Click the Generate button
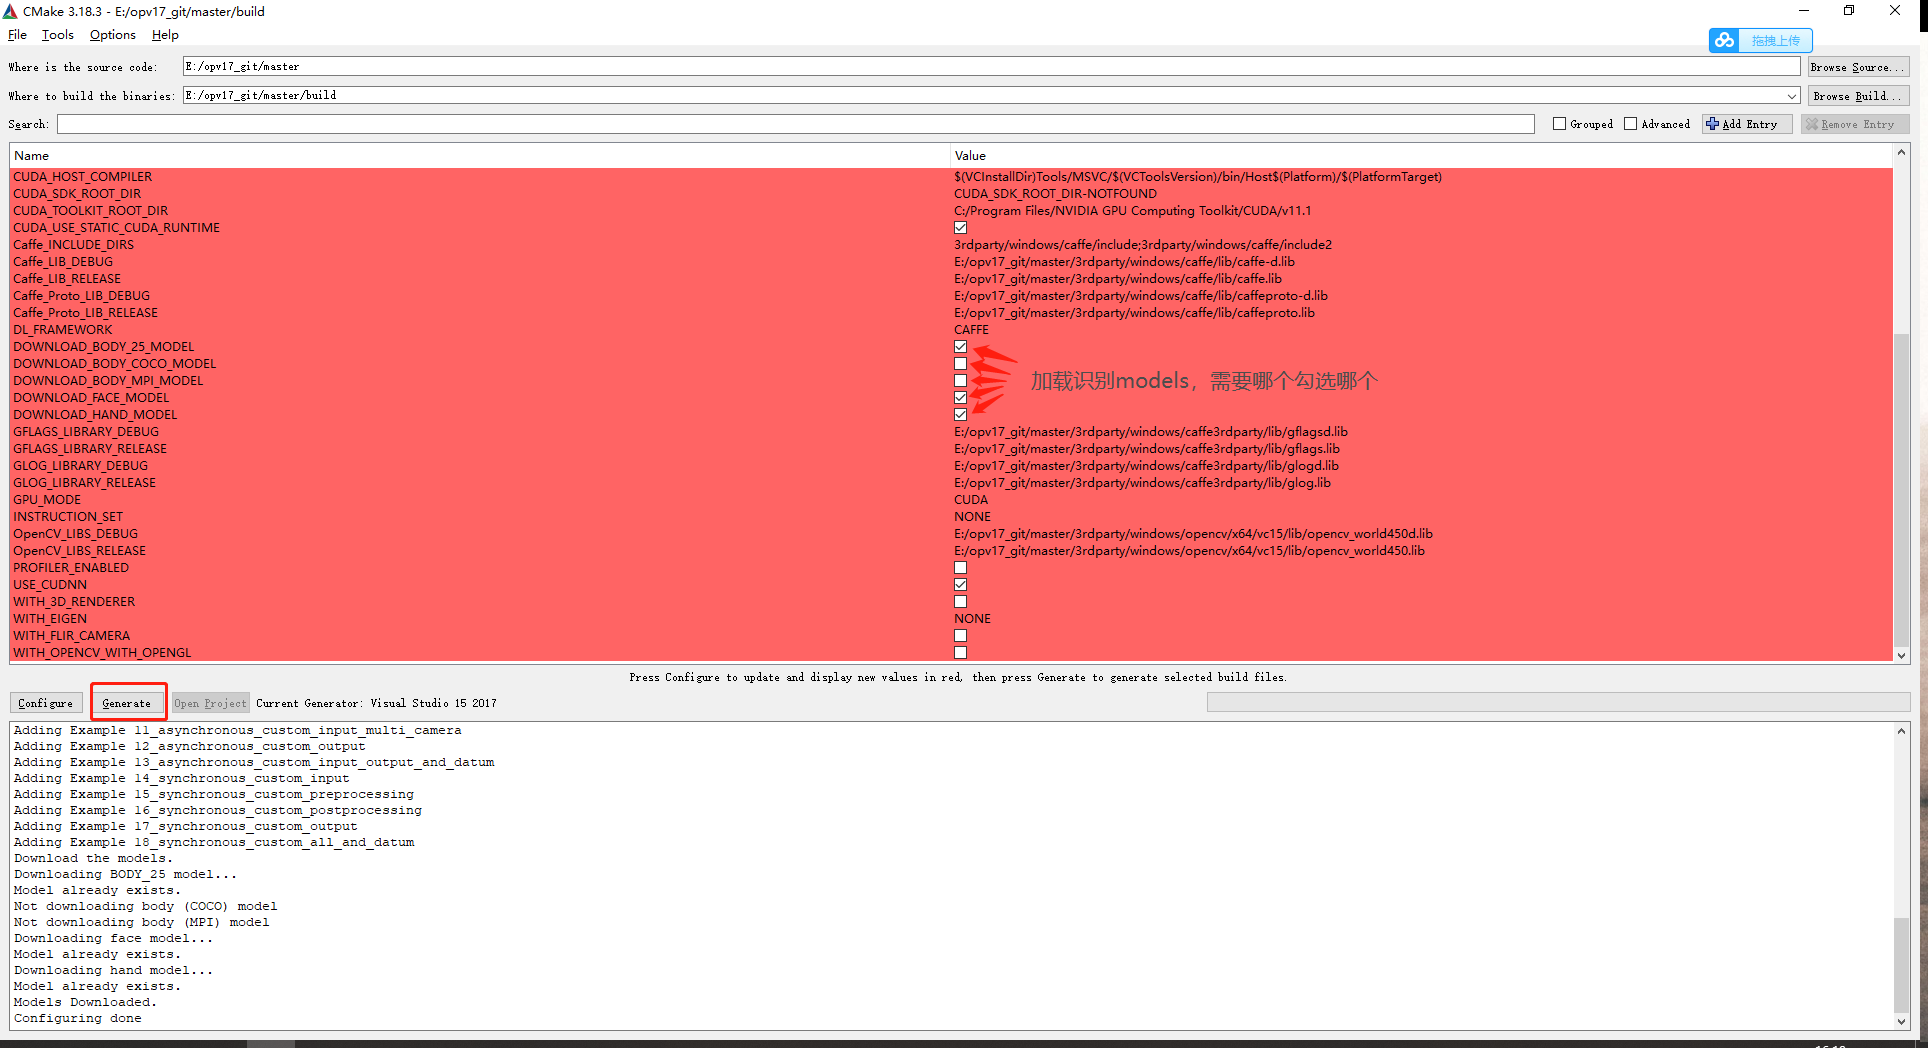 coord(128,703)
